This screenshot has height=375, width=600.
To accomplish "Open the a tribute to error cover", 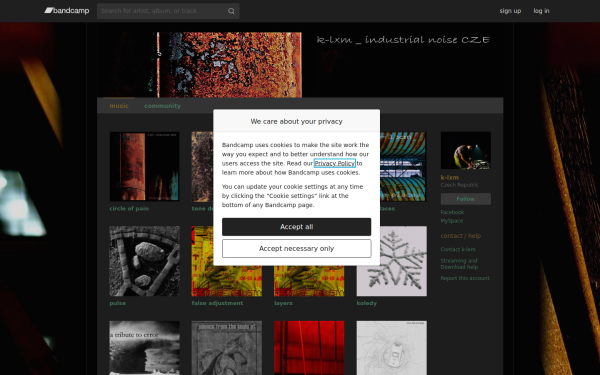I will [144, 348].
